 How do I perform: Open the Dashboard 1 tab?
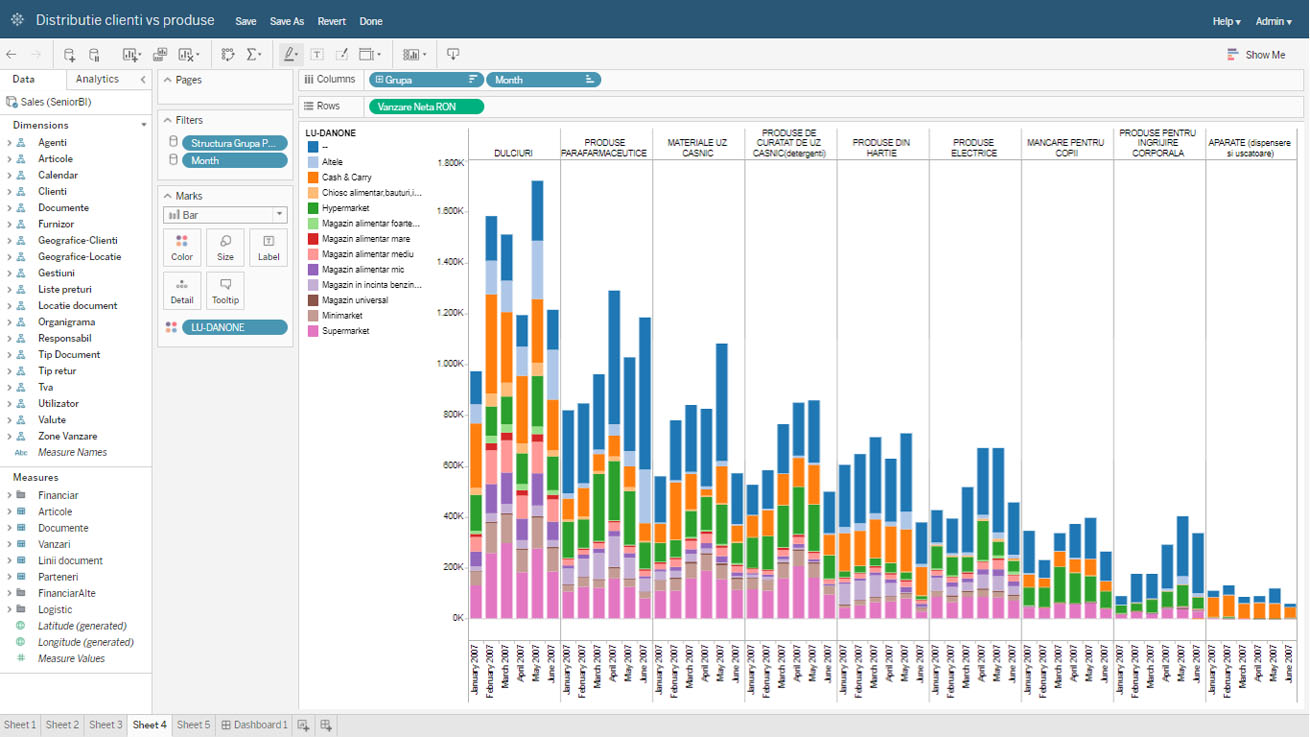coord(254,725)
